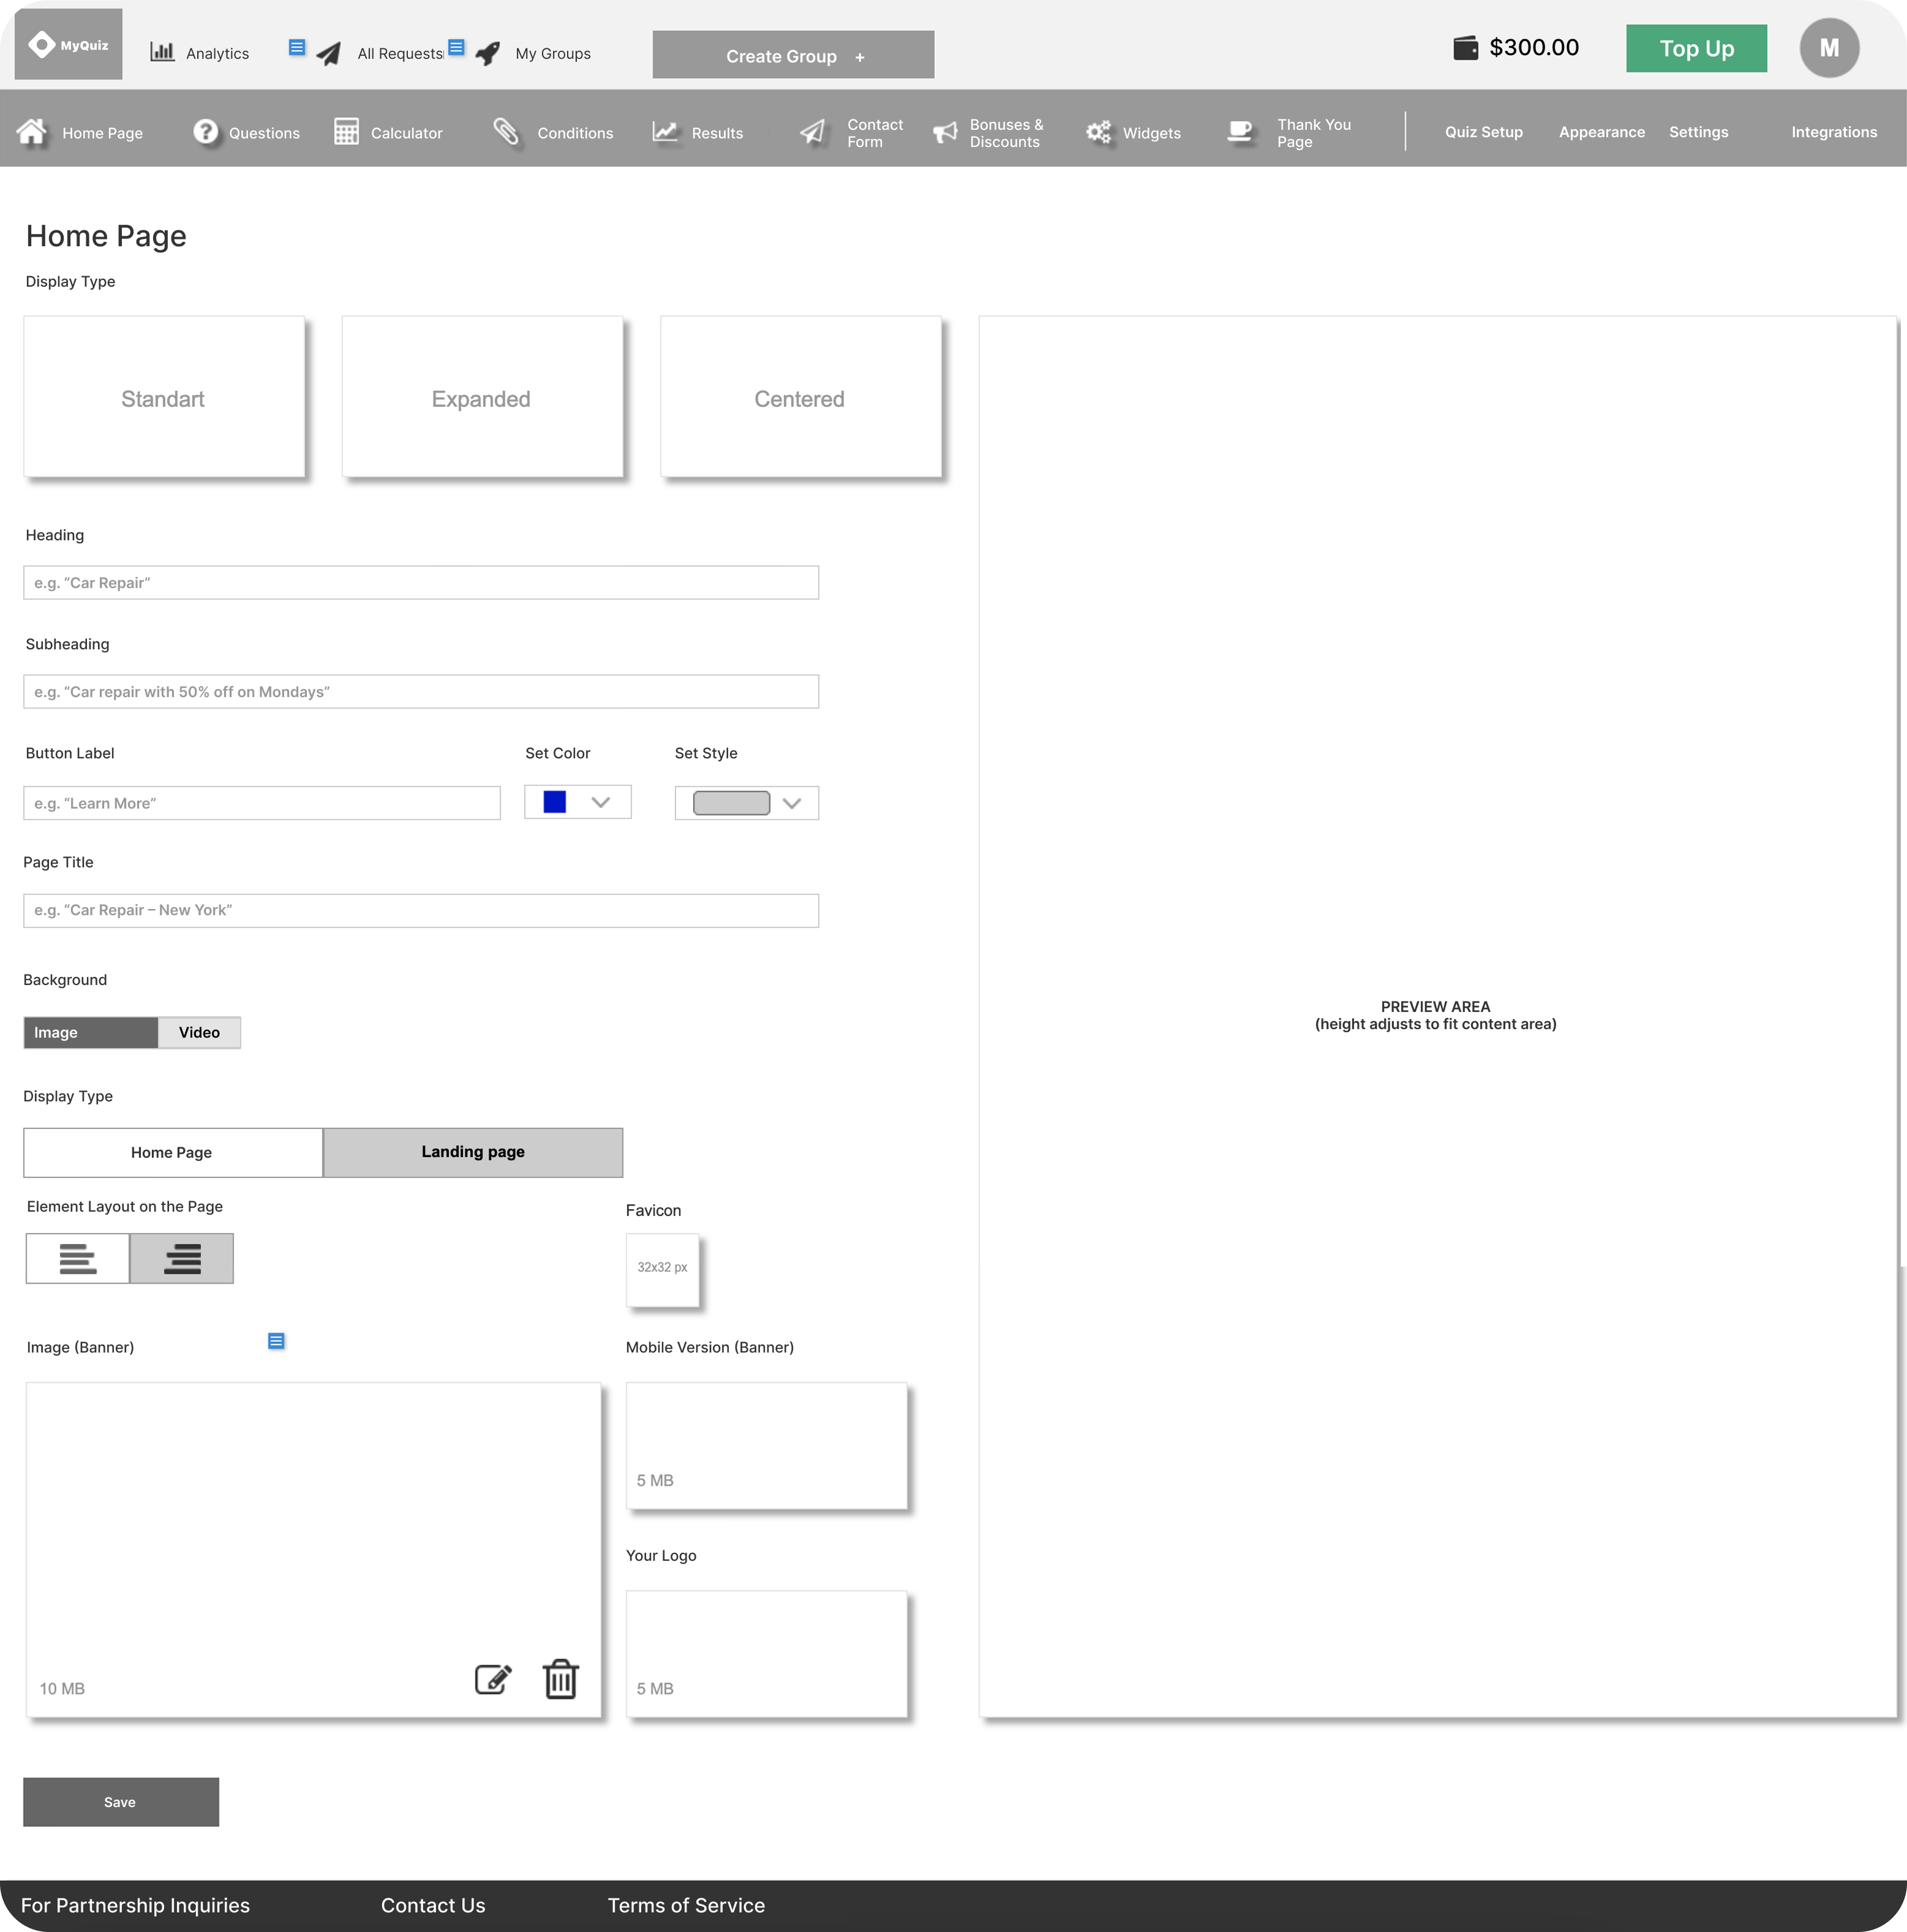Click the Analytics bar chart icon
Screen dimensions: 1907x1932
pos(162,52)
